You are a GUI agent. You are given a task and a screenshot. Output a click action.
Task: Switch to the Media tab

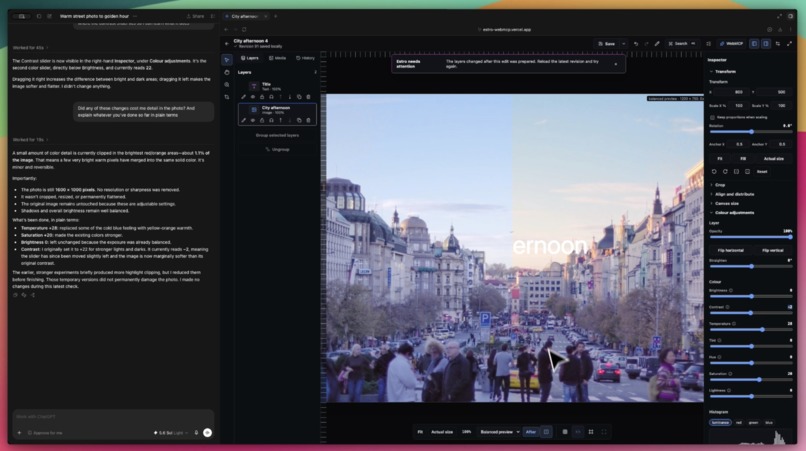pyautogui.click(x=278, y=58)
